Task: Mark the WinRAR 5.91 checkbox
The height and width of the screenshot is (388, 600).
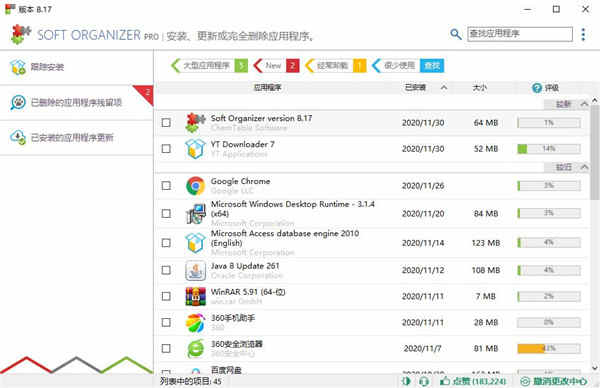Action: click(166, 296)
